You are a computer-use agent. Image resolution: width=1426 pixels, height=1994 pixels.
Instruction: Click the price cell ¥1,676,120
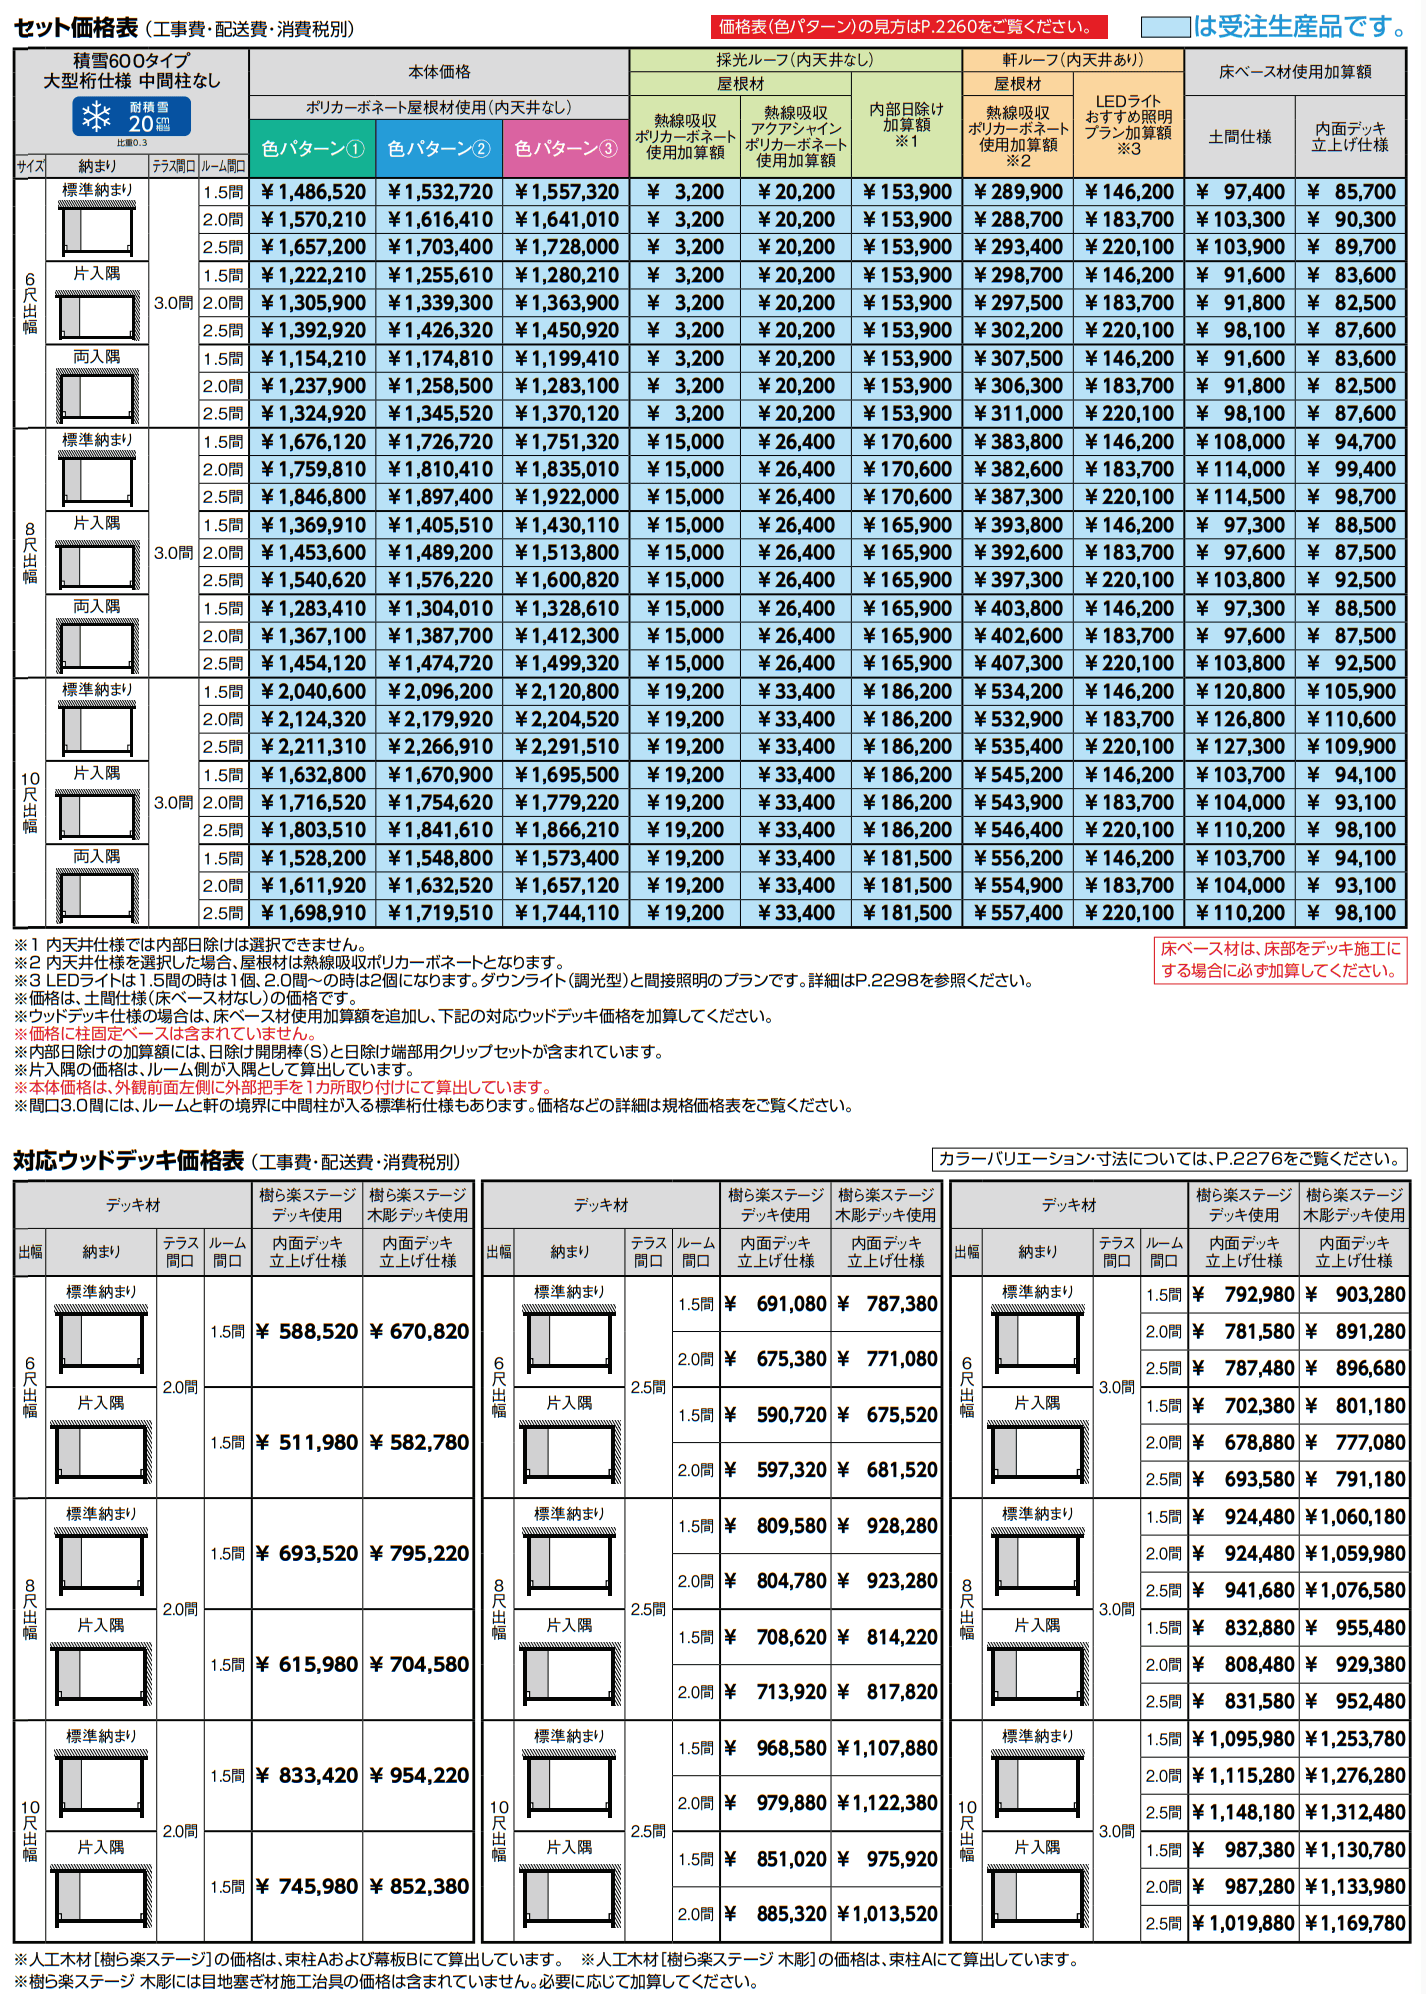click(x=313, y=442)
